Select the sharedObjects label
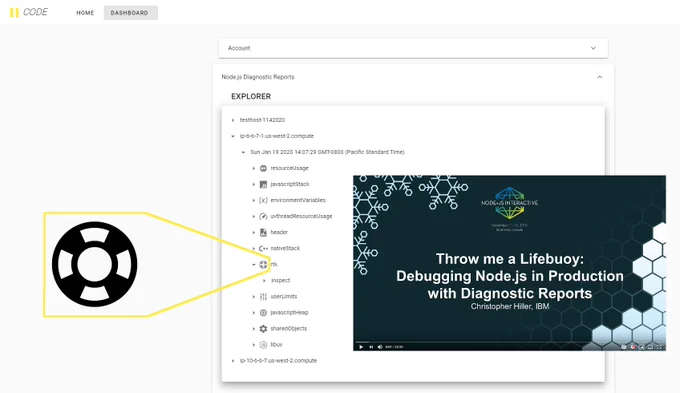 coord(288,328)
